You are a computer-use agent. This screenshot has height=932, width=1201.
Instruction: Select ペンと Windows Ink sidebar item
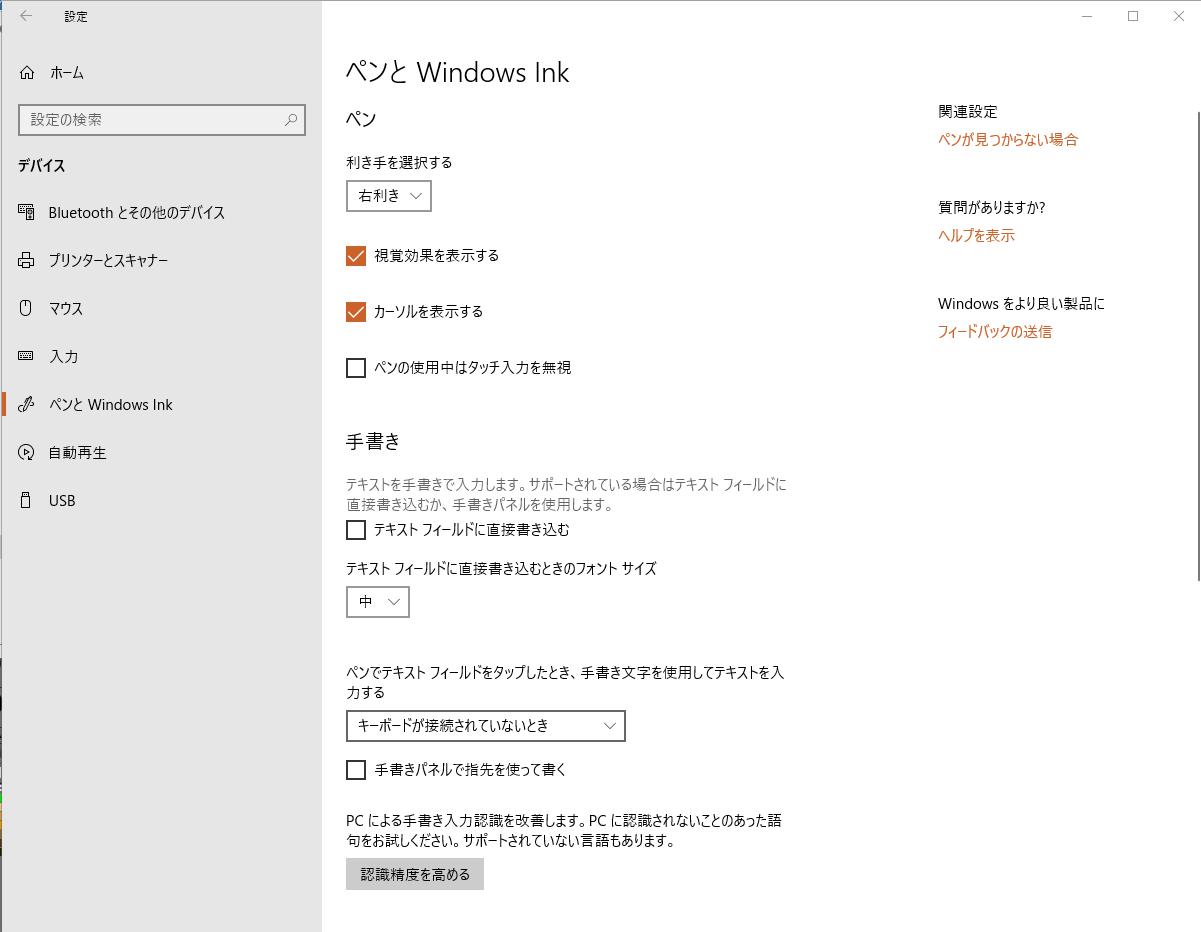coord(161,404)
